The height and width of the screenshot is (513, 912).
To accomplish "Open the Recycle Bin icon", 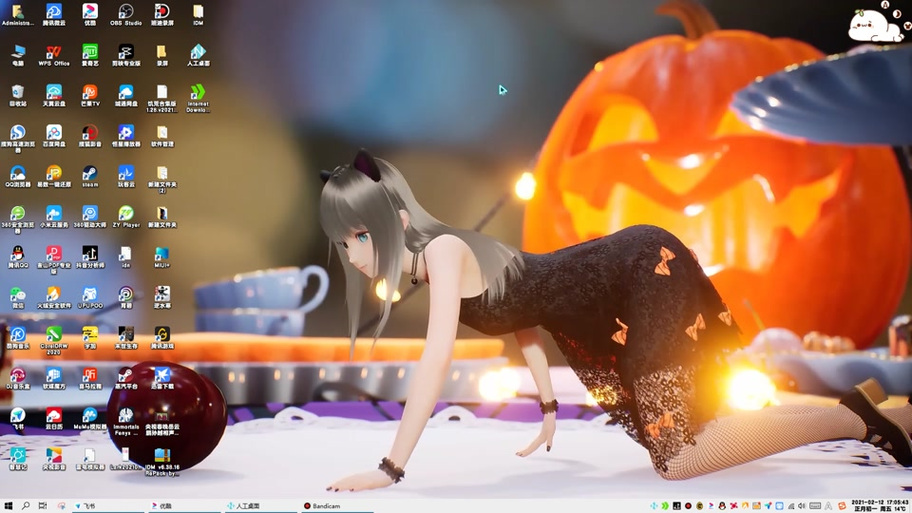I will coord(17,95).
